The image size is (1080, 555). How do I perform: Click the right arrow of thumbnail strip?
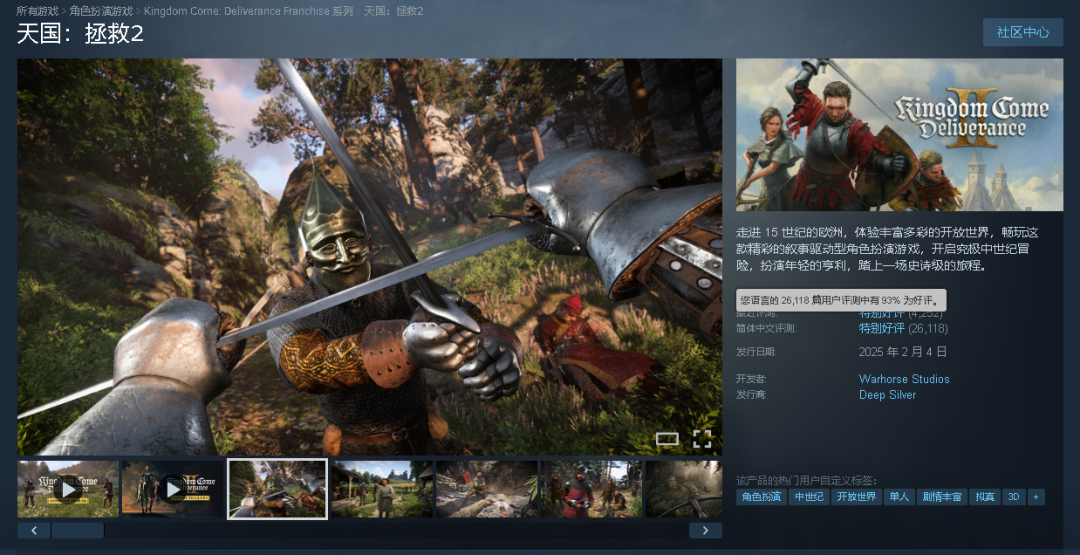705,530
